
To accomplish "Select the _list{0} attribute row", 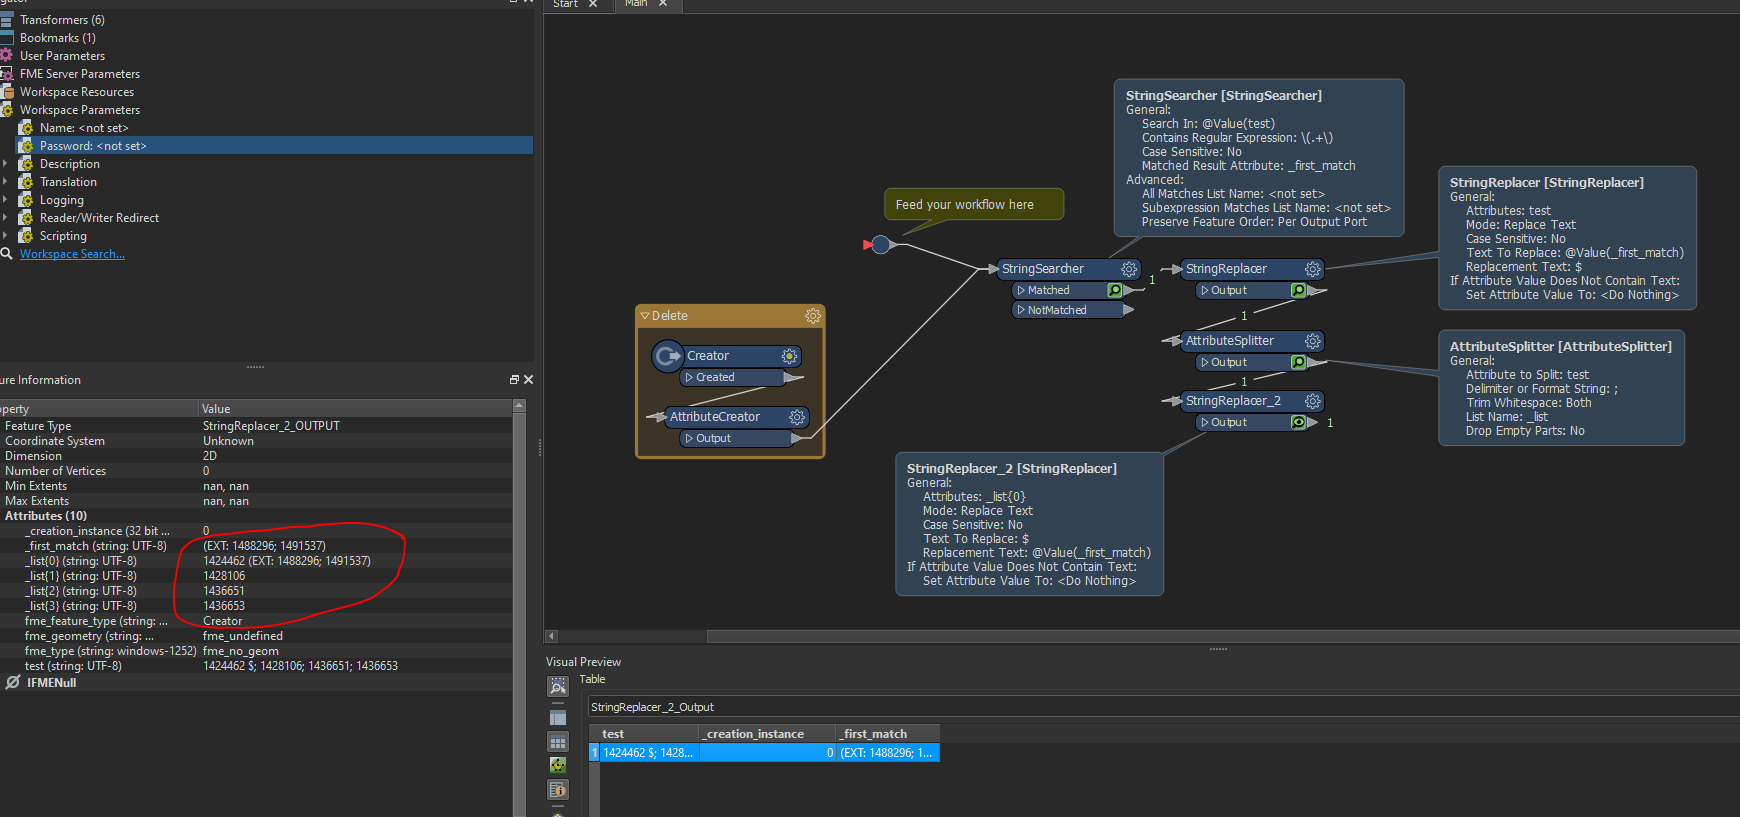I will pyautogui.click(x=258, y=561).
